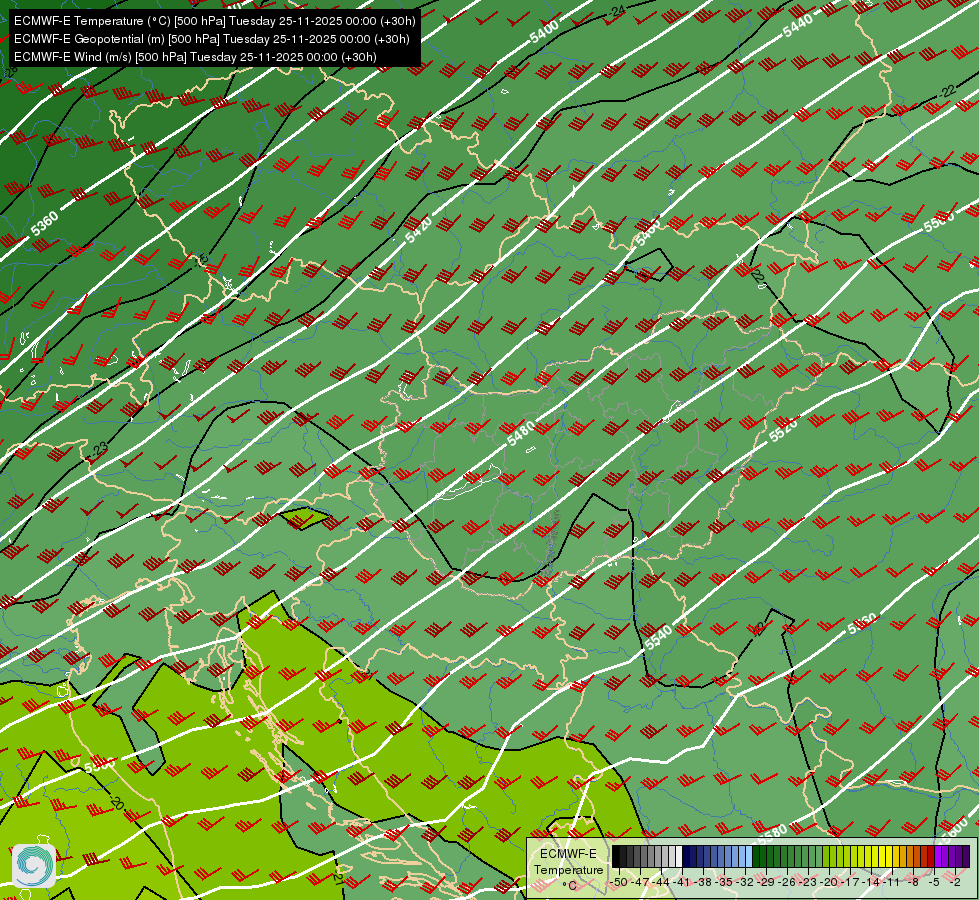This screenshot has height=900, width=979.
Task: Click the -23 value on the legend scale
Action: tap(808, 882)
